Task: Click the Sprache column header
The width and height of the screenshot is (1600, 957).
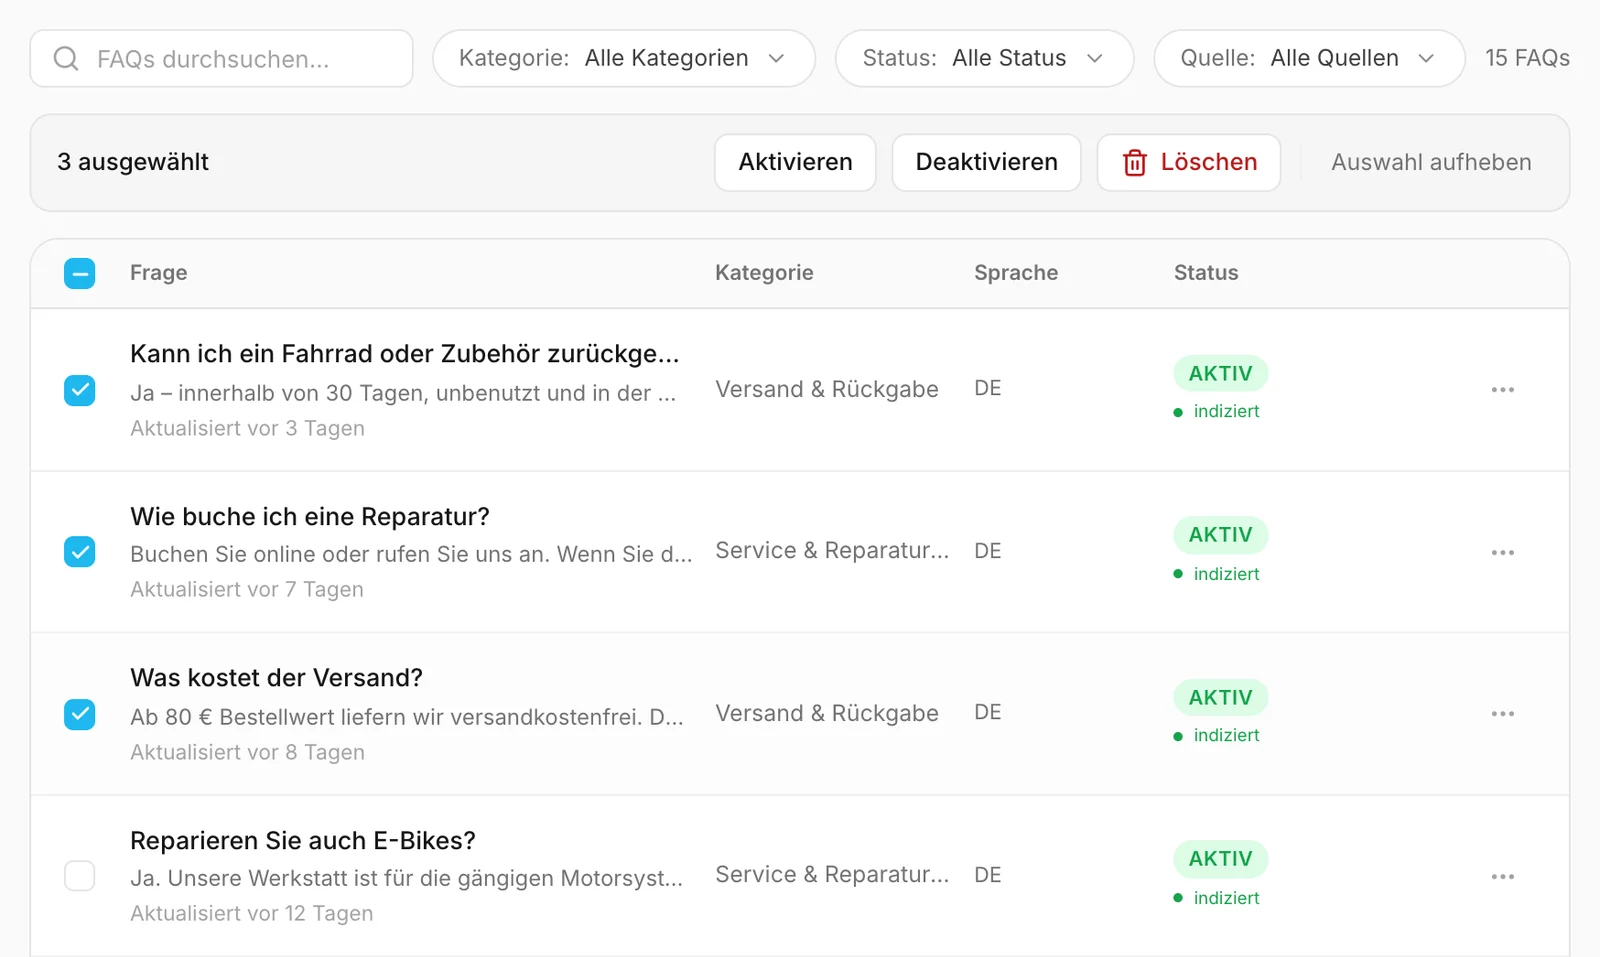Action: pyautogui.click(x=1016, y=273)
